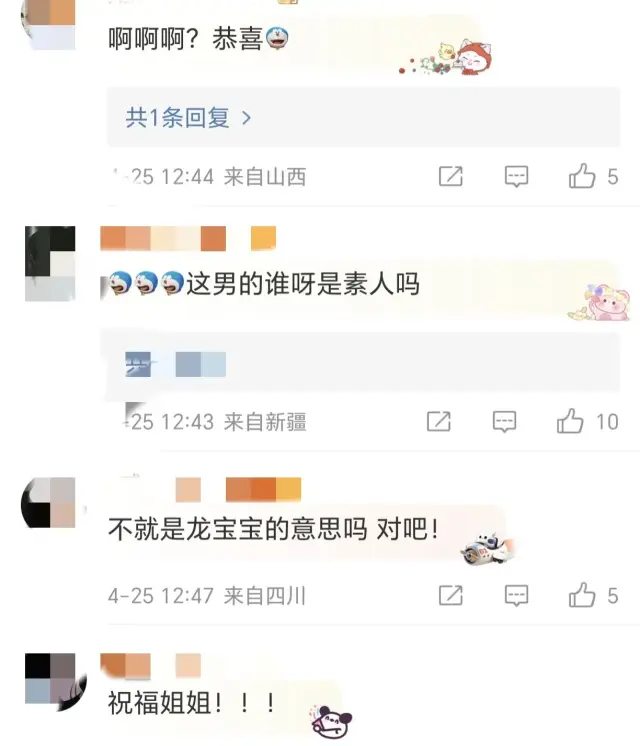Reply to the 山西 comment via chat icon
The image size is (640, 746).
[x=516, y=177]
